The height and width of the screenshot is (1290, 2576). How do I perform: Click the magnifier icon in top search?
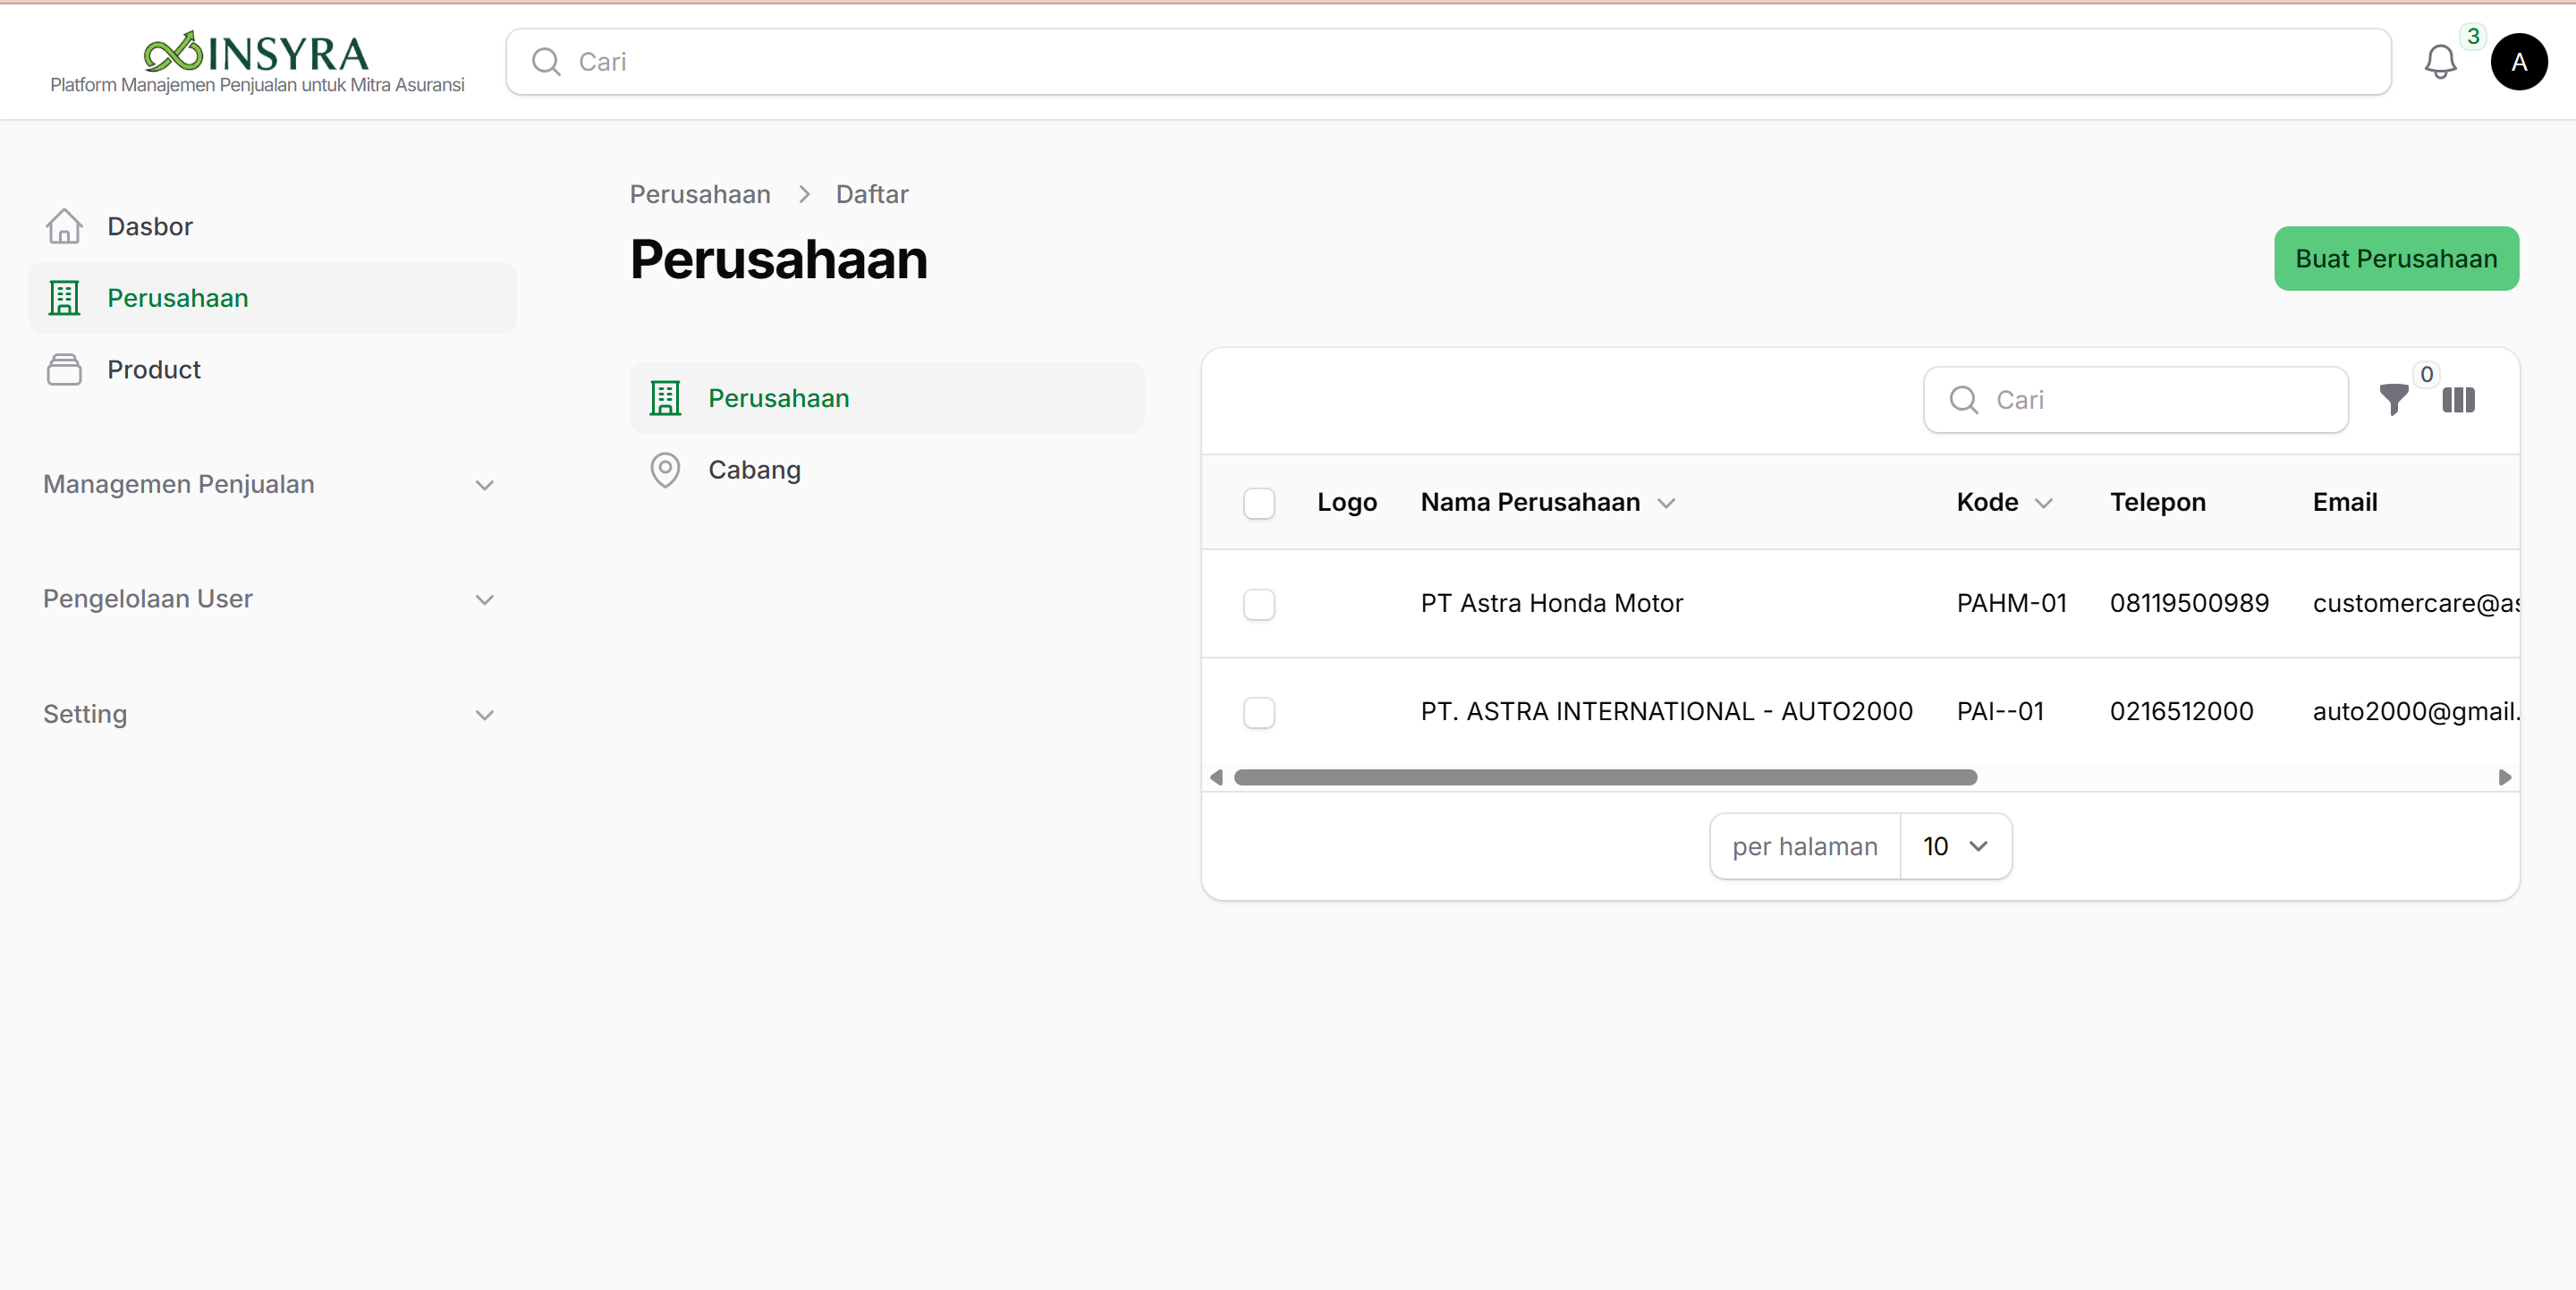coord(546,62)
